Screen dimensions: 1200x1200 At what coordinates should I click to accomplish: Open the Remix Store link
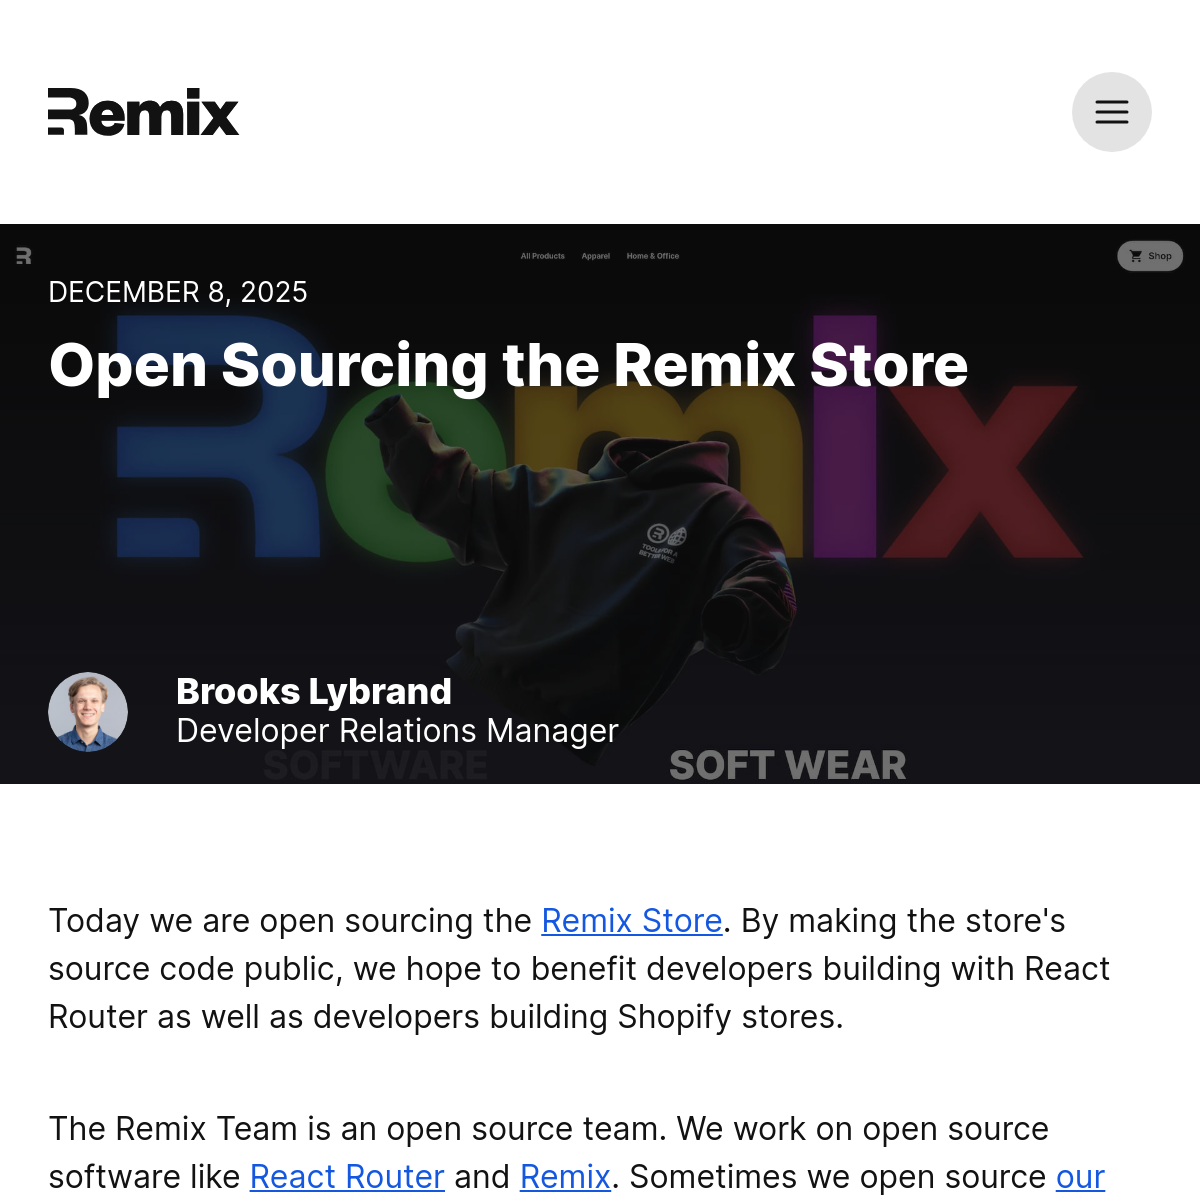click(631, 921)
